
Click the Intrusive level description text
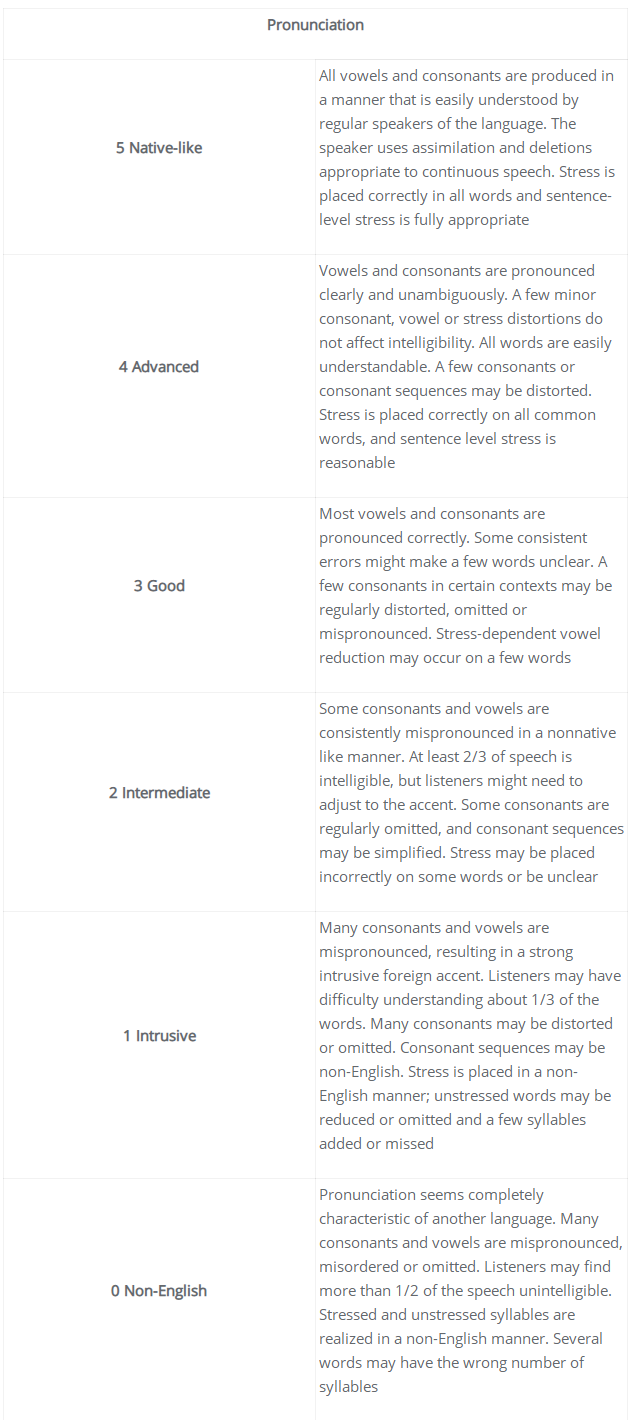[x=470, y=1036]
